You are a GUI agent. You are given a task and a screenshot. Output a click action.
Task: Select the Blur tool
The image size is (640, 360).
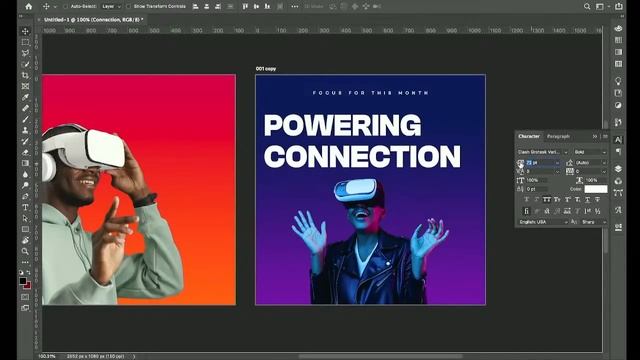(x=25, y=174)
